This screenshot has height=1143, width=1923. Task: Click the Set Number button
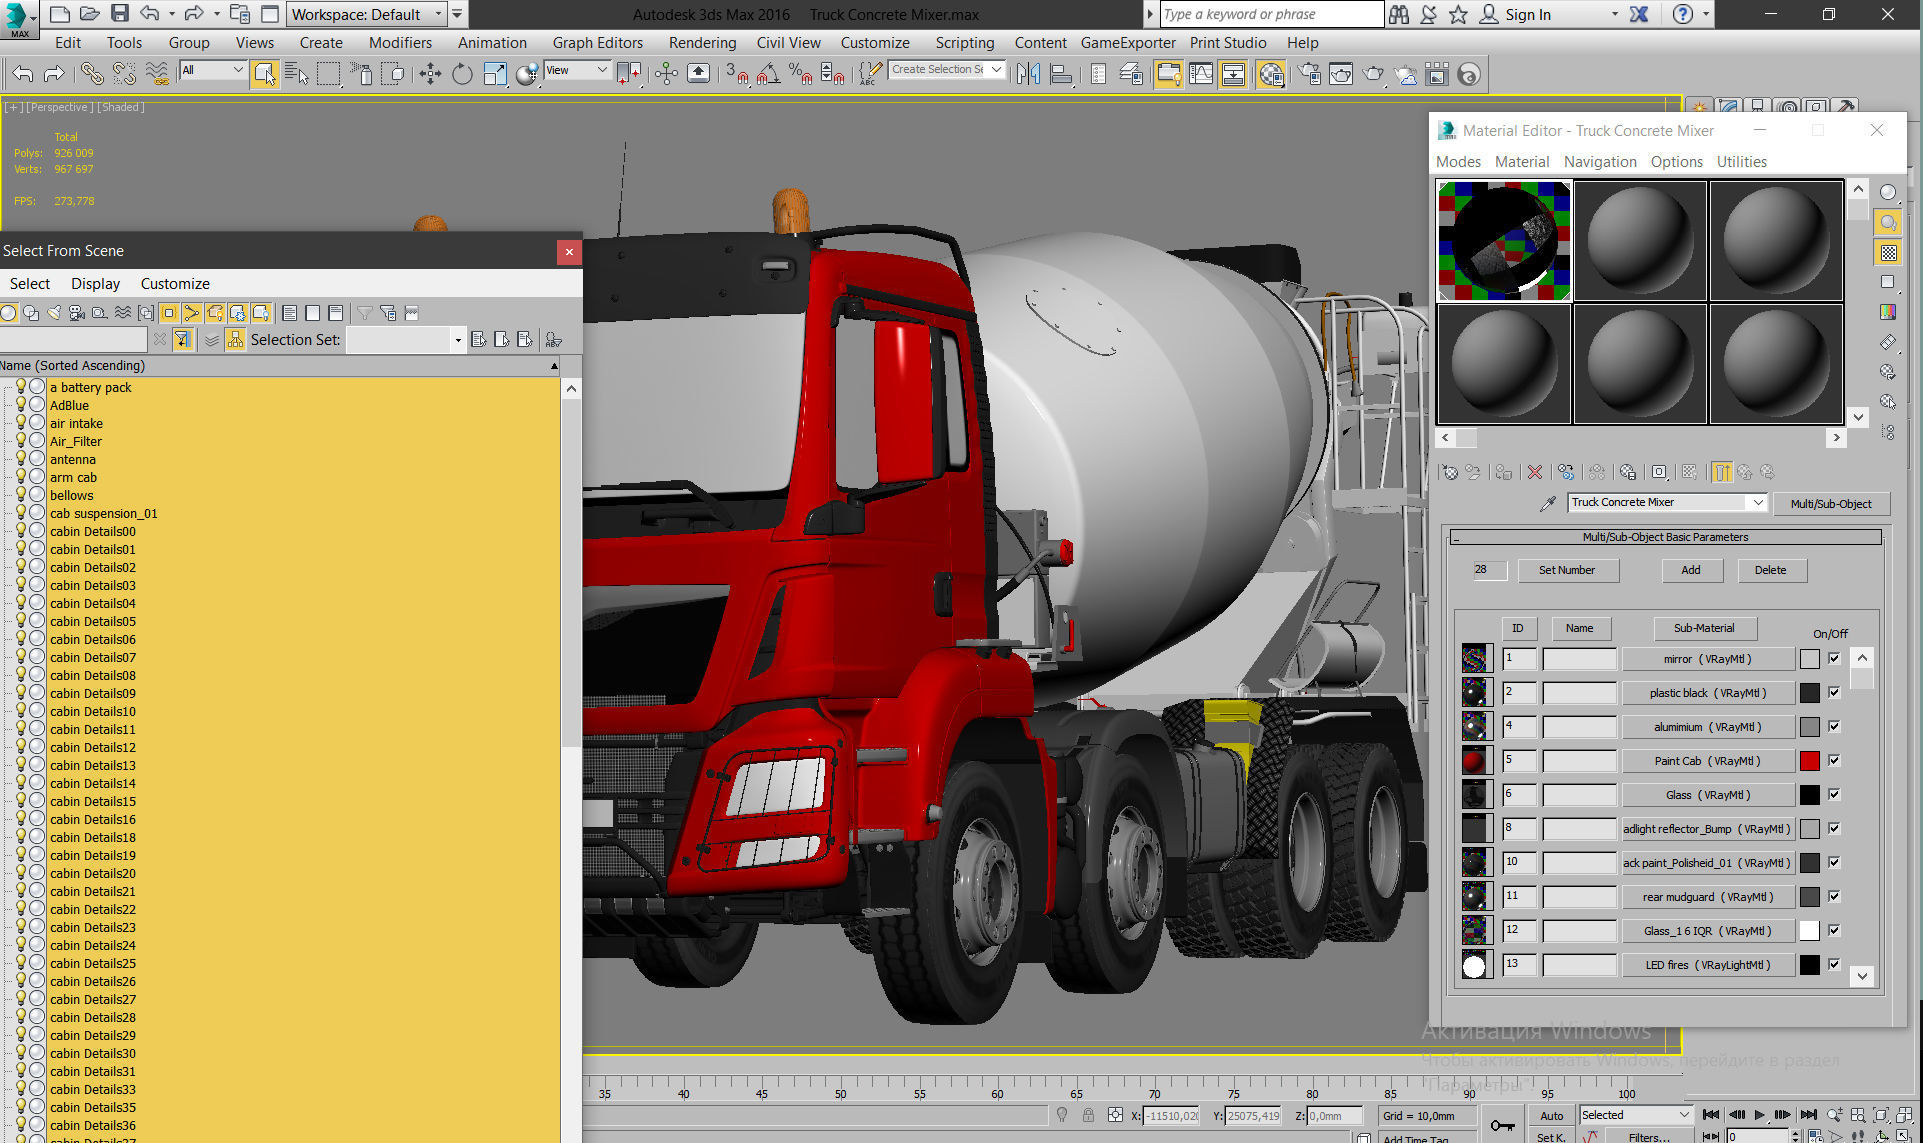1567,570
